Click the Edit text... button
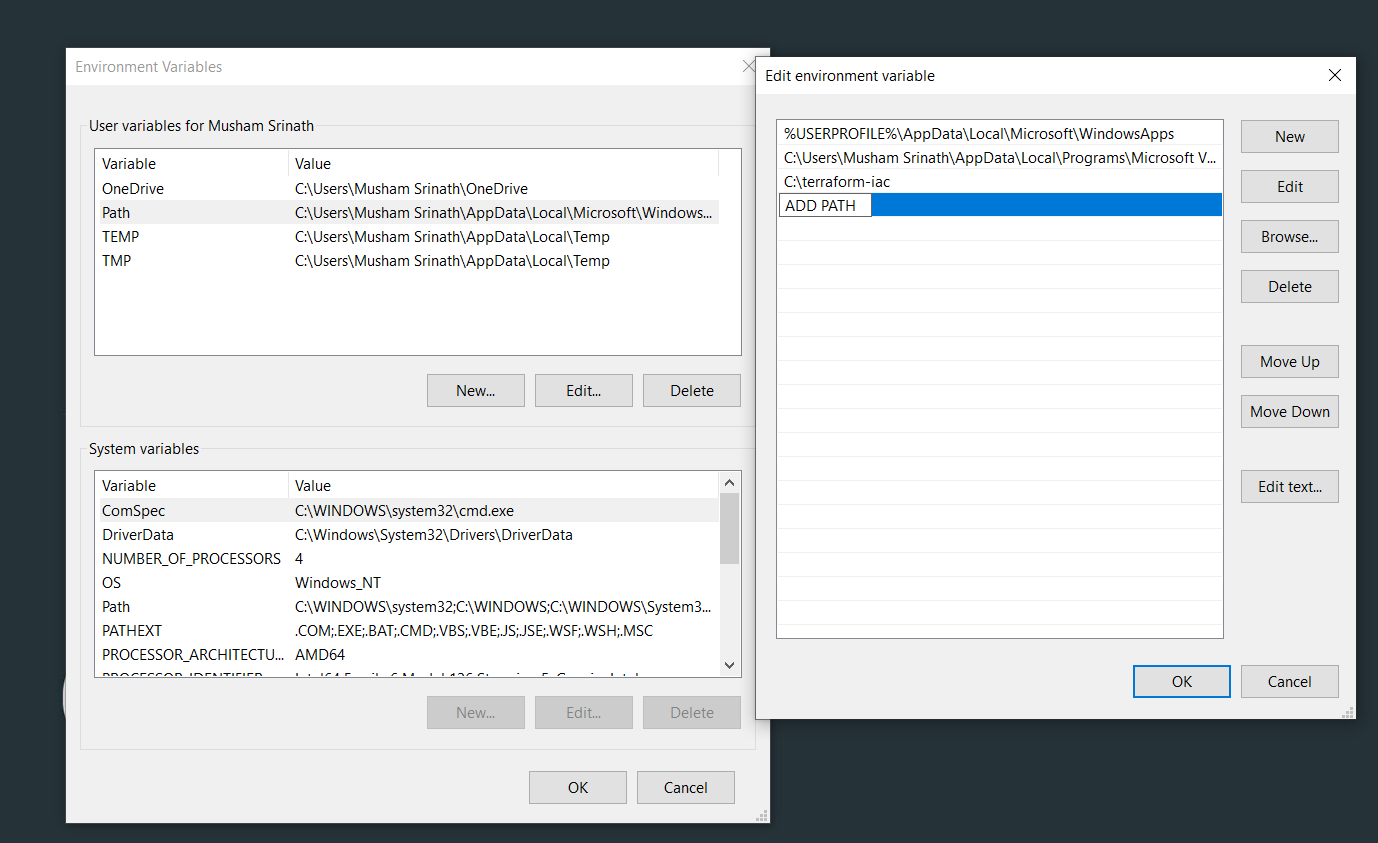The image size is (1378, 843). click(x=1289, y=487)
